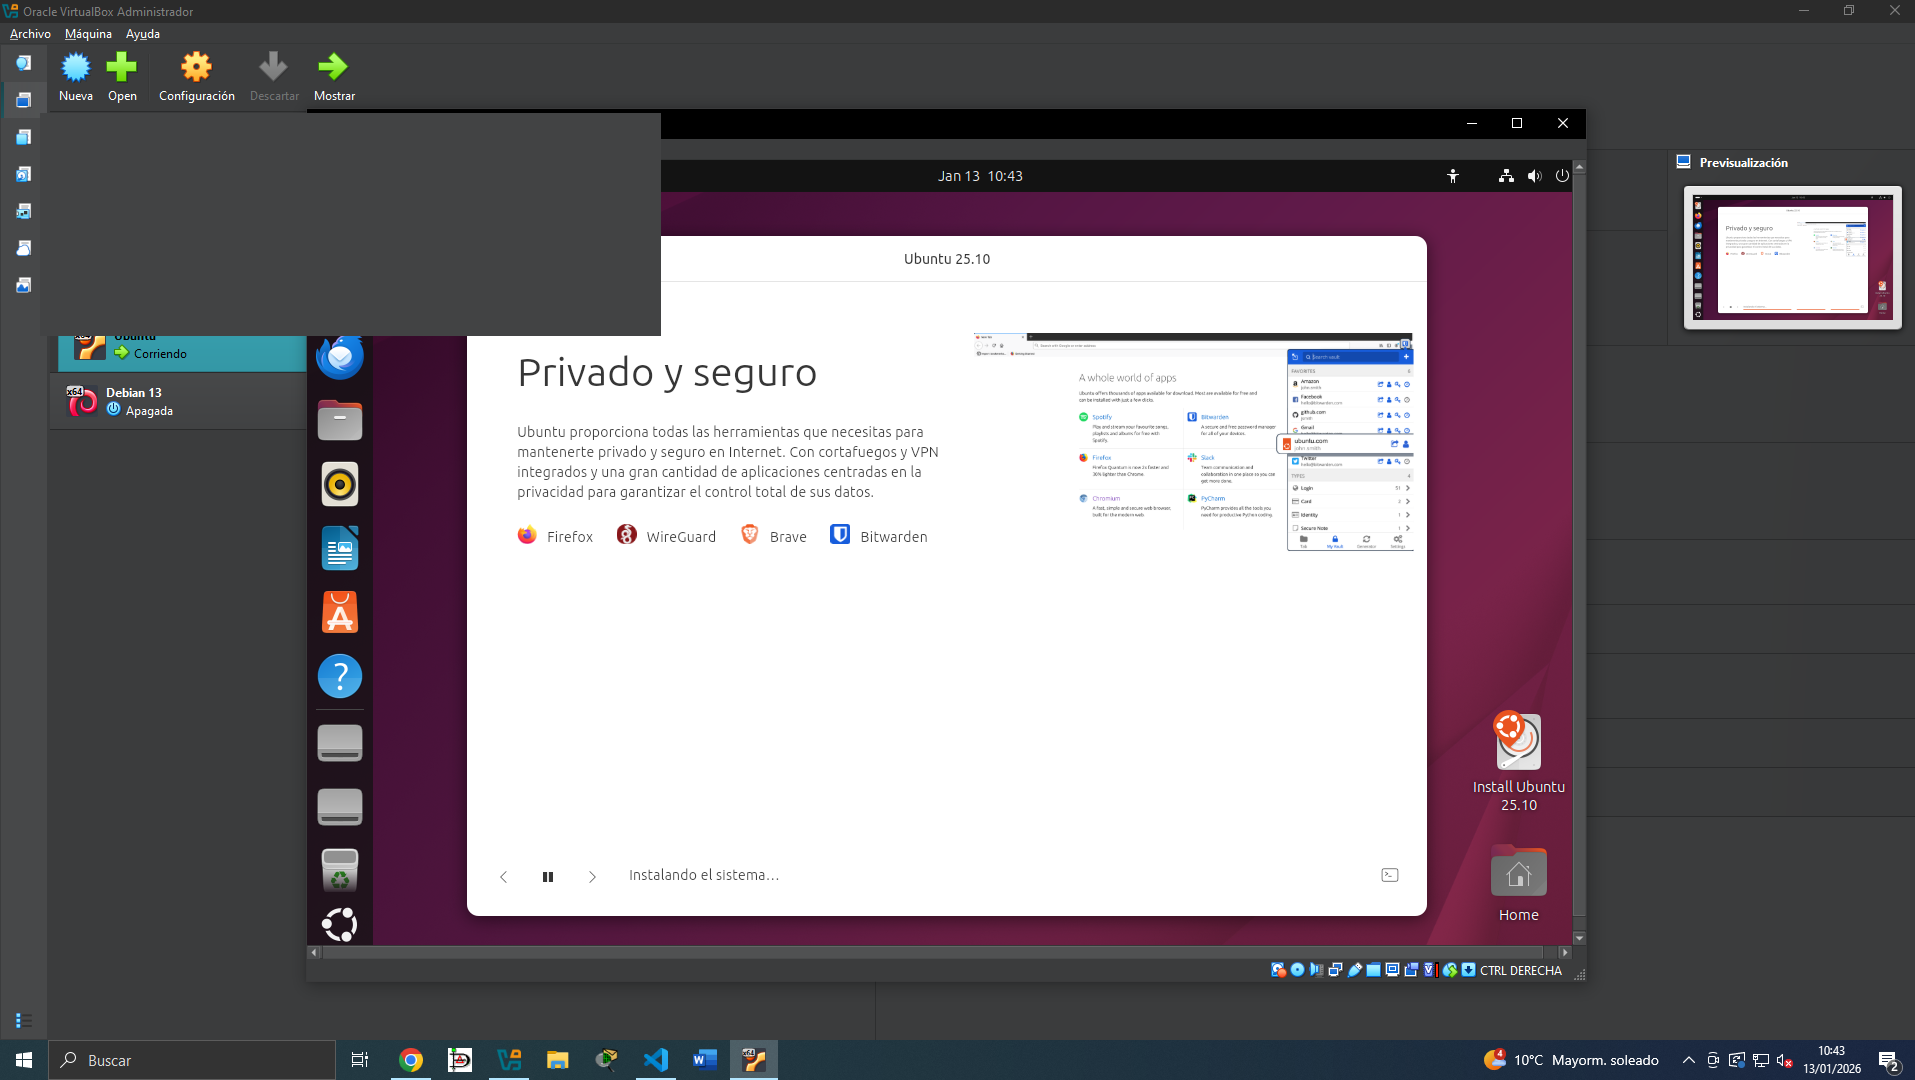Open LibreOffice Writer in the dock

340,548
